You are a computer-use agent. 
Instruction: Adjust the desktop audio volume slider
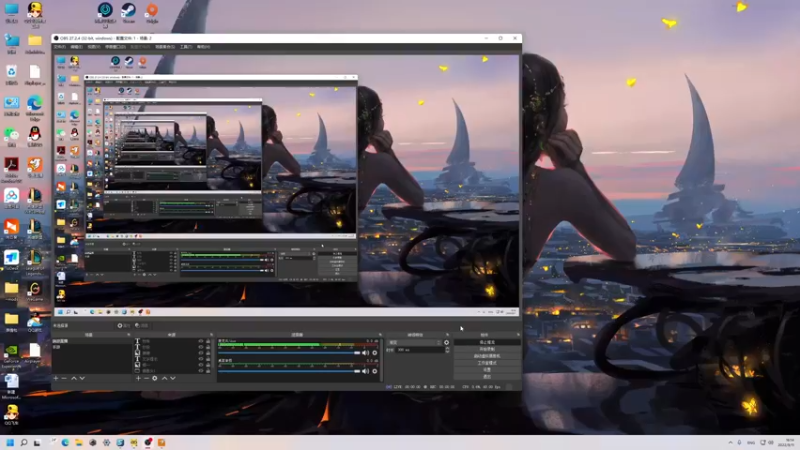(x=289, y=371)
